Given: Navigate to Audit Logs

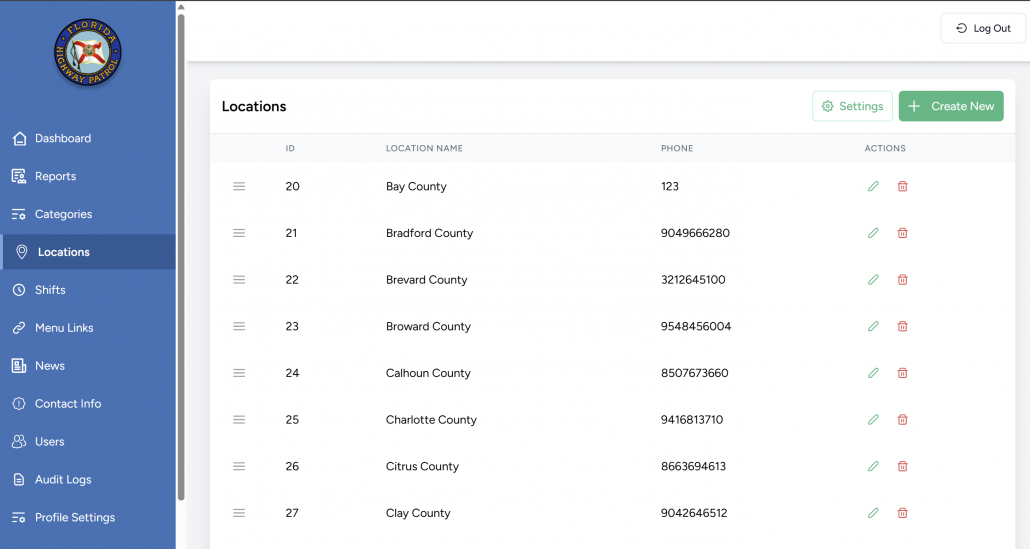Looking at the screenshot, I should point(63,479).
